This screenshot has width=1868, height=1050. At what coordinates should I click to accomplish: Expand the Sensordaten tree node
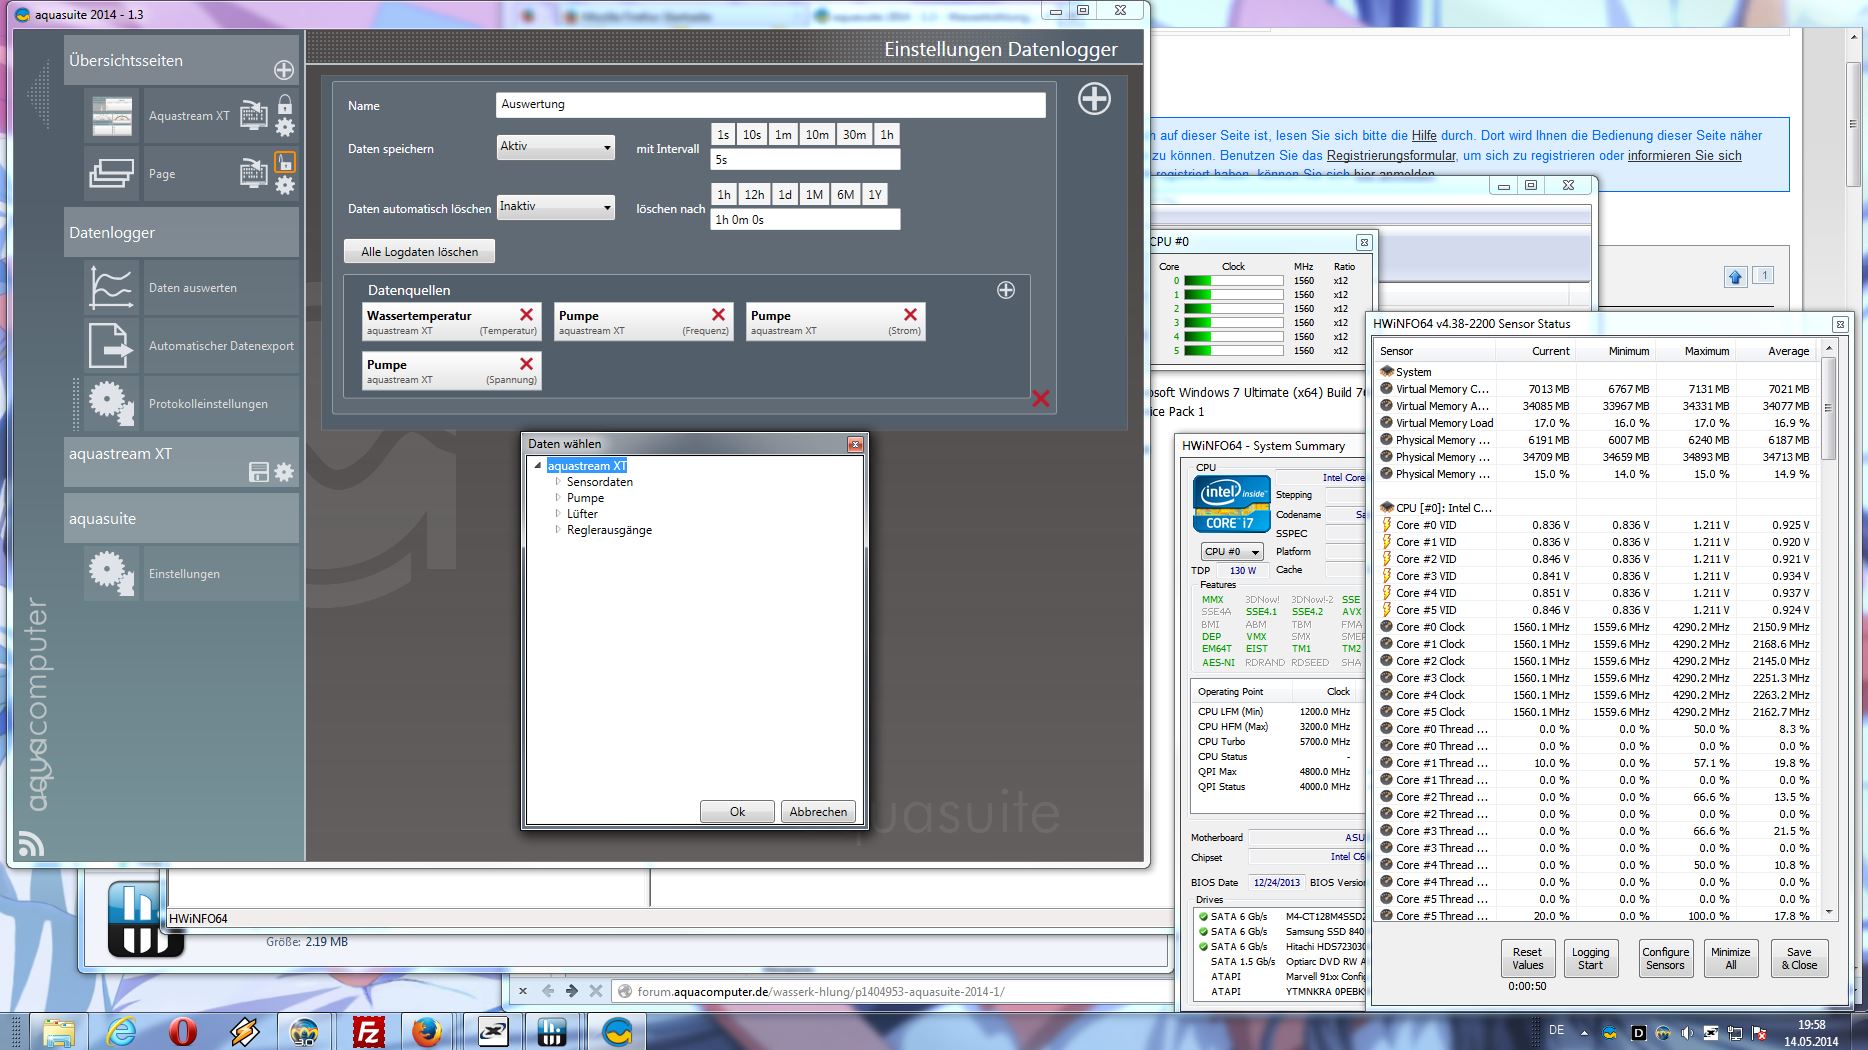(x=558, y=482)
